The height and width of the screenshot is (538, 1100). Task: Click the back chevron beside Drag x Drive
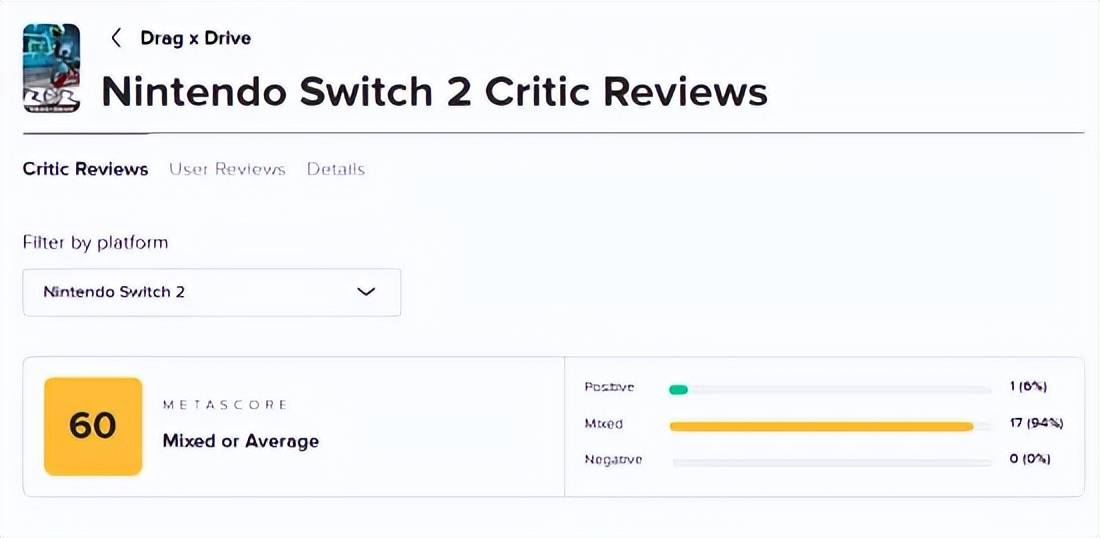tap(116, 38)
